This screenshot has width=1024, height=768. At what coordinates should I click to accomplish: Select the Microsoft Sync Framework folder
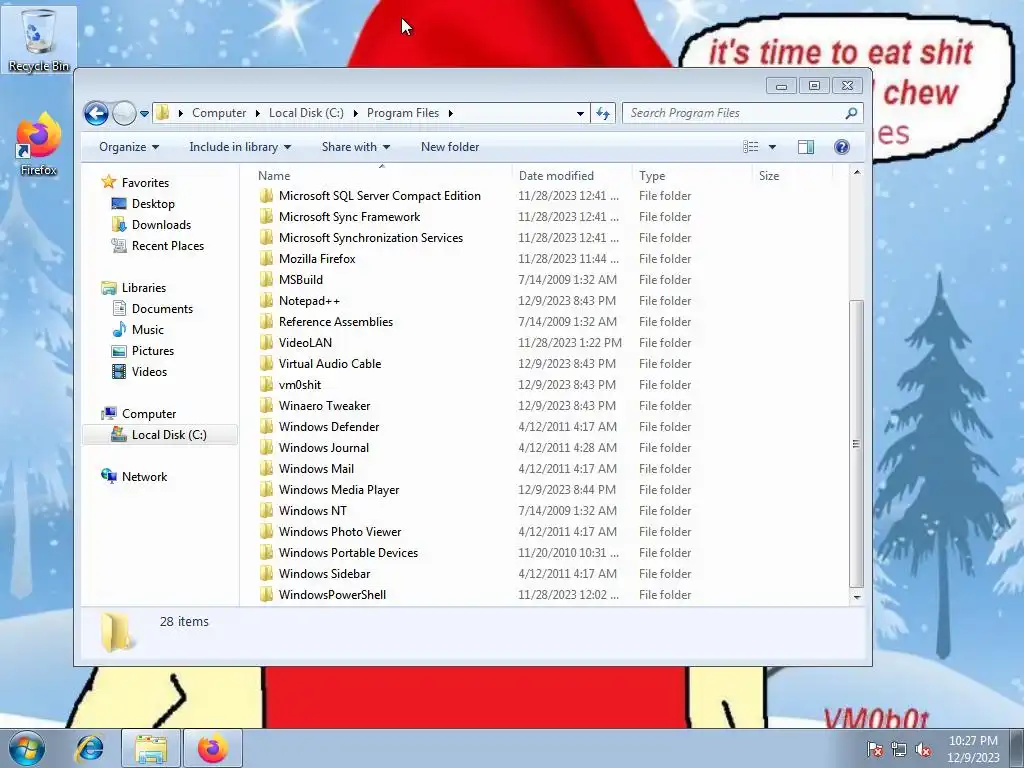click(349, 217)
